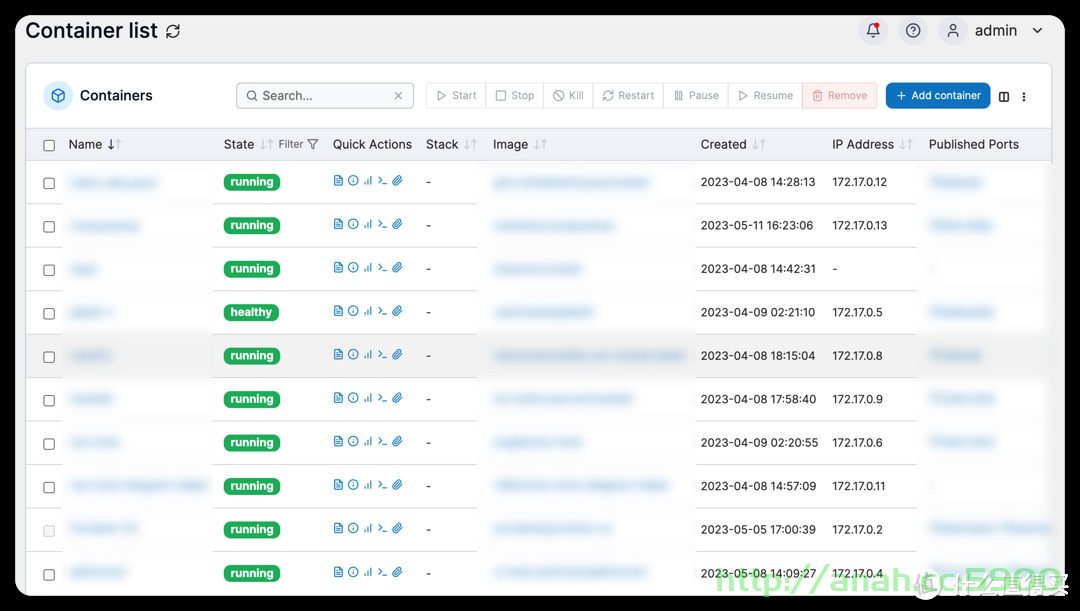Viewport: 1080px width, 611px height.
Task: Check the box for the 172.17.0.12 row
Action: point(49,183)
